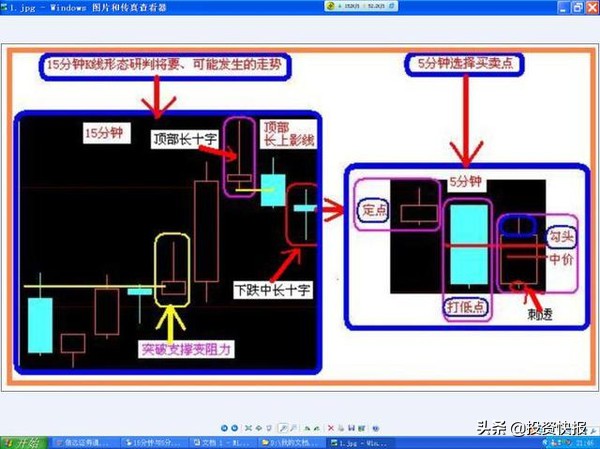Screen dimensions: 600x449
Task: Switch to the 15分钟 taskbar window
Action: (x=153, y=442)
